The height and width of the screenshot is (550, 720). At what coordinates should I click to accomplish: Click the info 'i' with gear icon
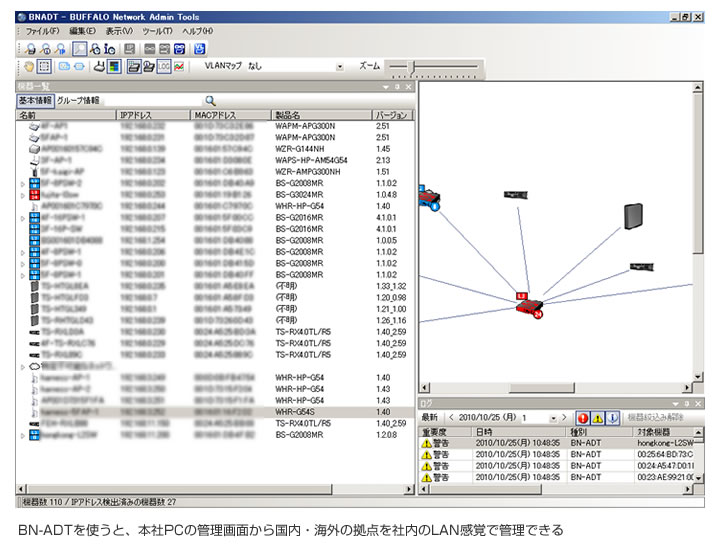110,49
